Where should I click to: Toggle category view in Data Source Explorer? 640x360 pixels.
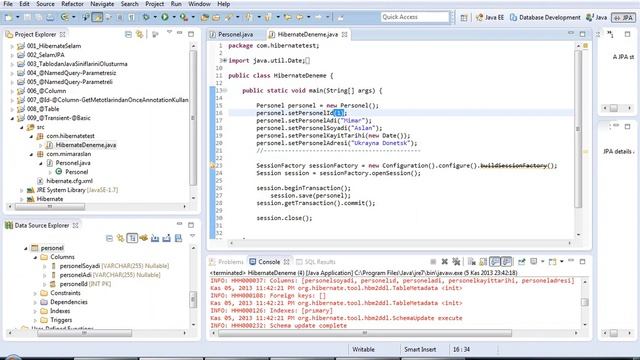[x=132, y=238]
